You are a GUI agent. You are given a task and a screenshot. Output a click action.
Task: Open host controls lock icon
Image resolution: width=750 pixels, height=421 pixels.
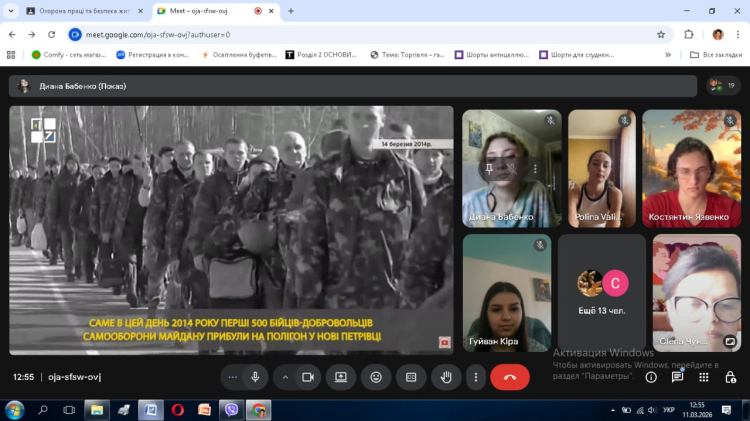pos(731,377)
